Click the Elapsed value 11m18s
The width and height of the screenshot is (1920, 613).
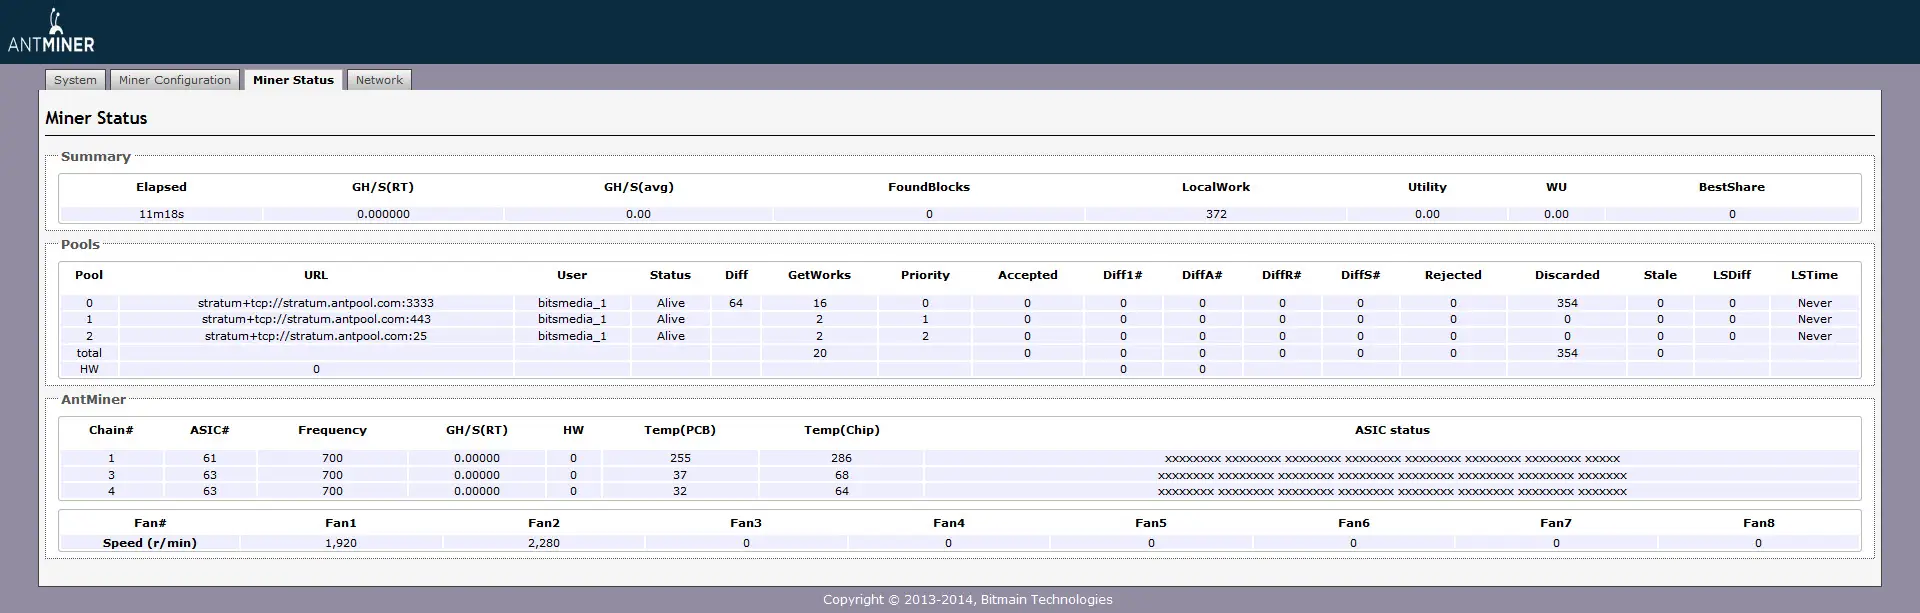[x=161, y=214]
